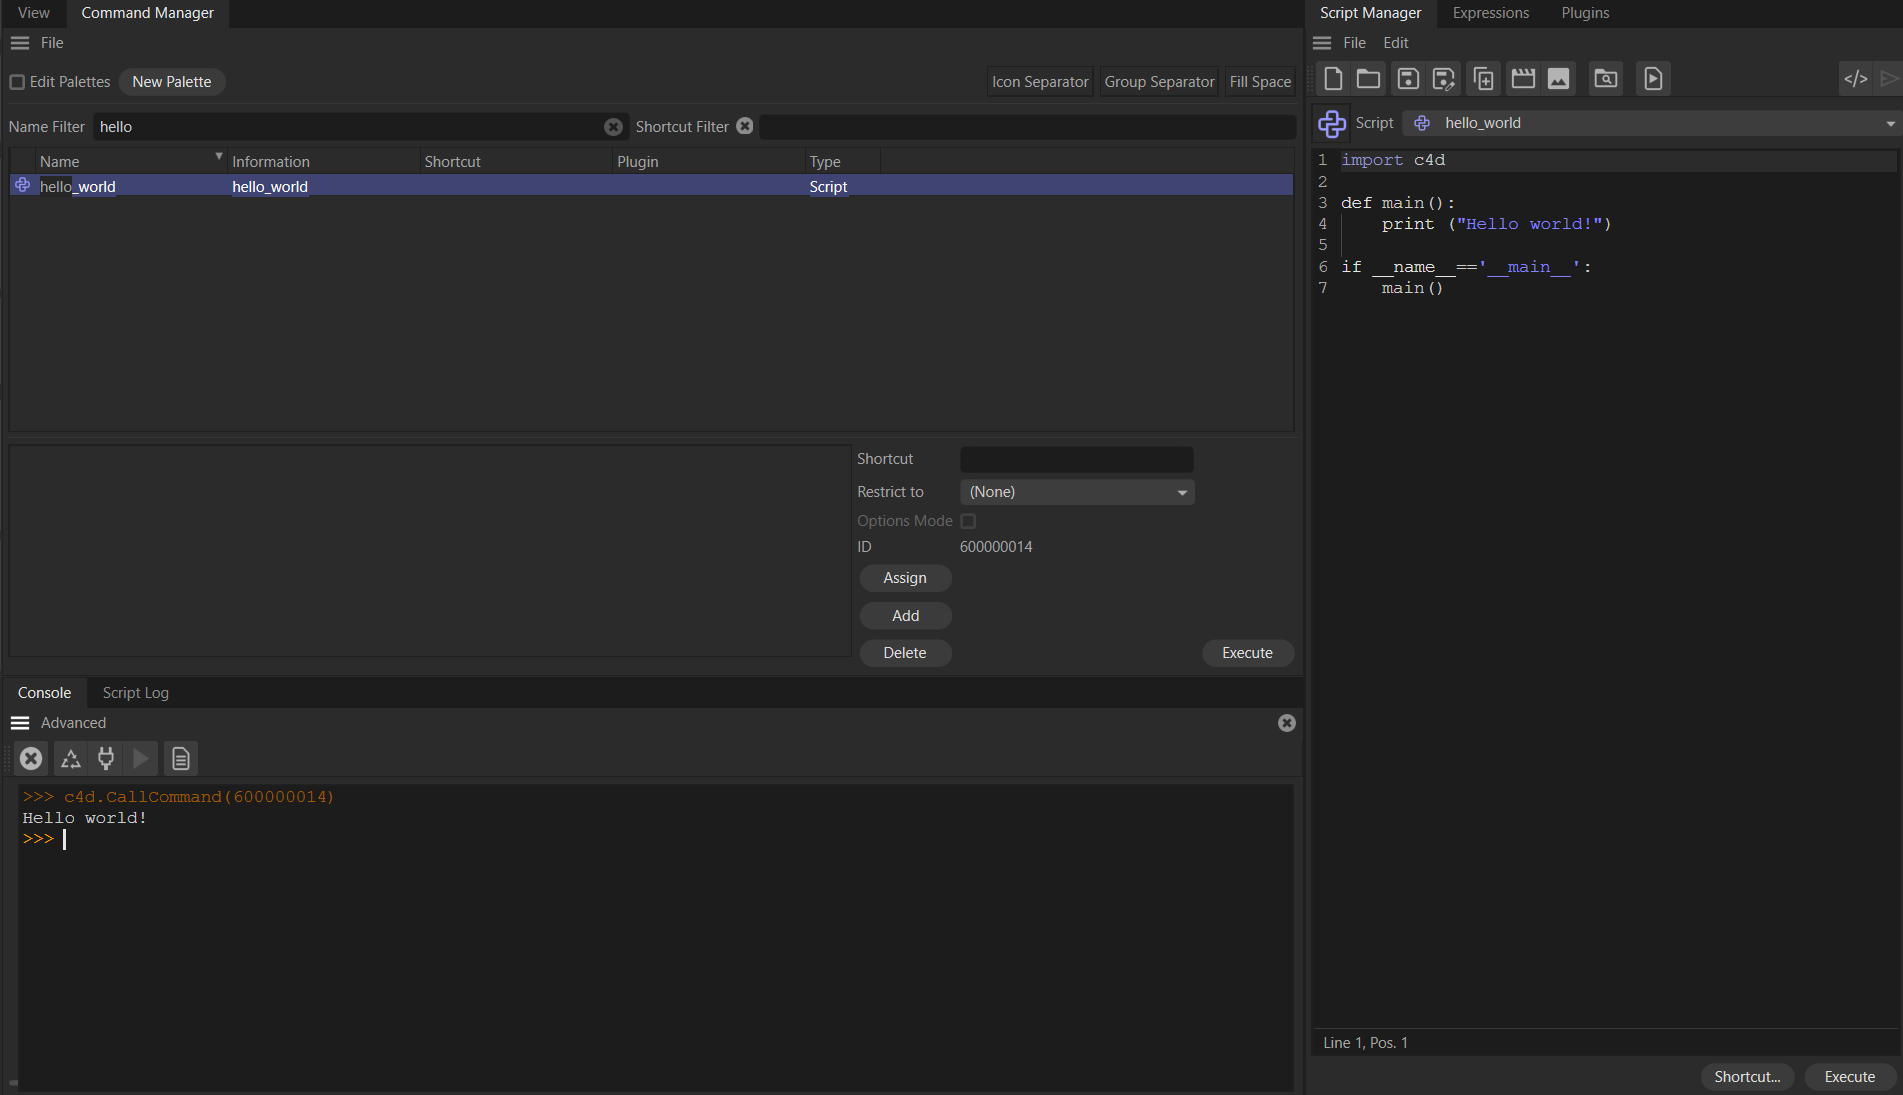Enable the Edit Palettes checkbox

click(x=17, y=82)
